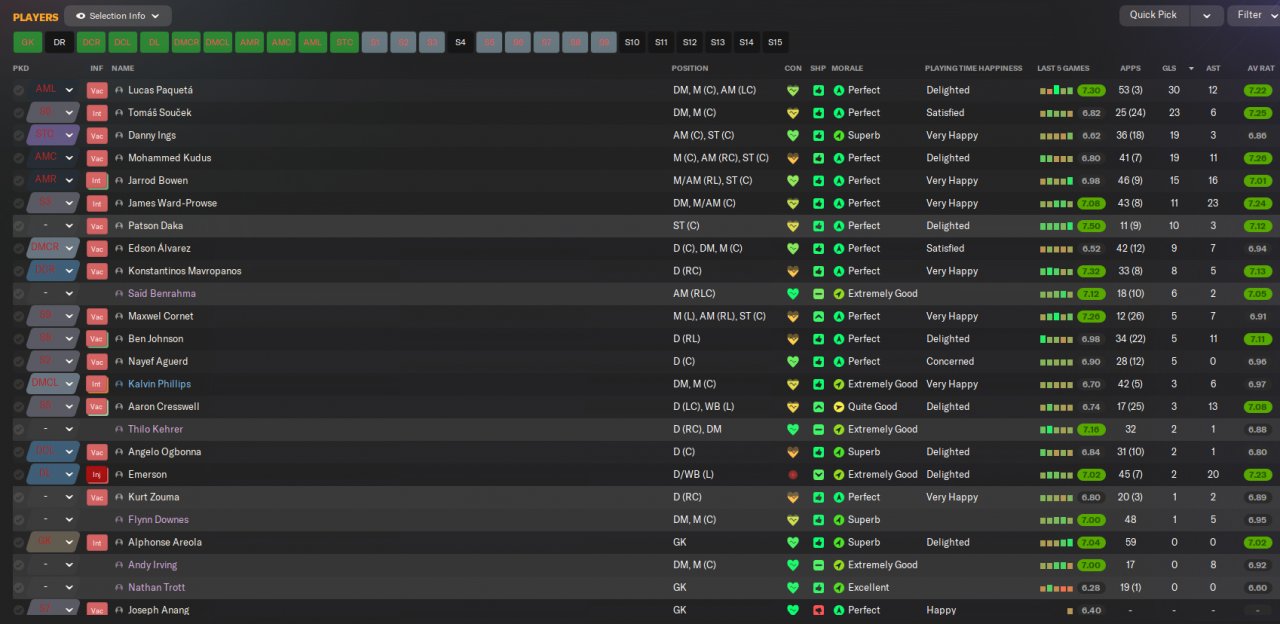This screenshot has width=1280, height=624.
Task: Toggle the picked checkmark for Kurt Zouma
Action: pyautogui.click(x=18, y=497)
